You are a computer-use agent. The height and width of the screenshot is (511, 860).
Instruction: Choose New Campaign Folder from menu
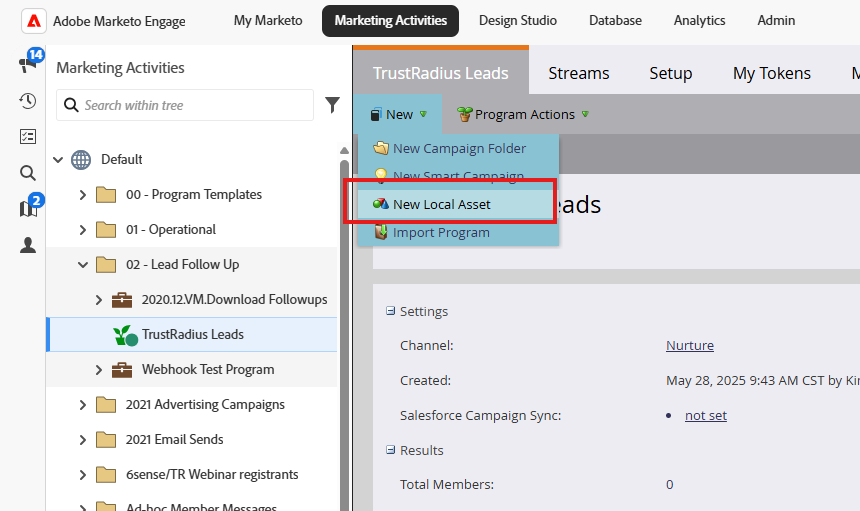coord(459,148)
